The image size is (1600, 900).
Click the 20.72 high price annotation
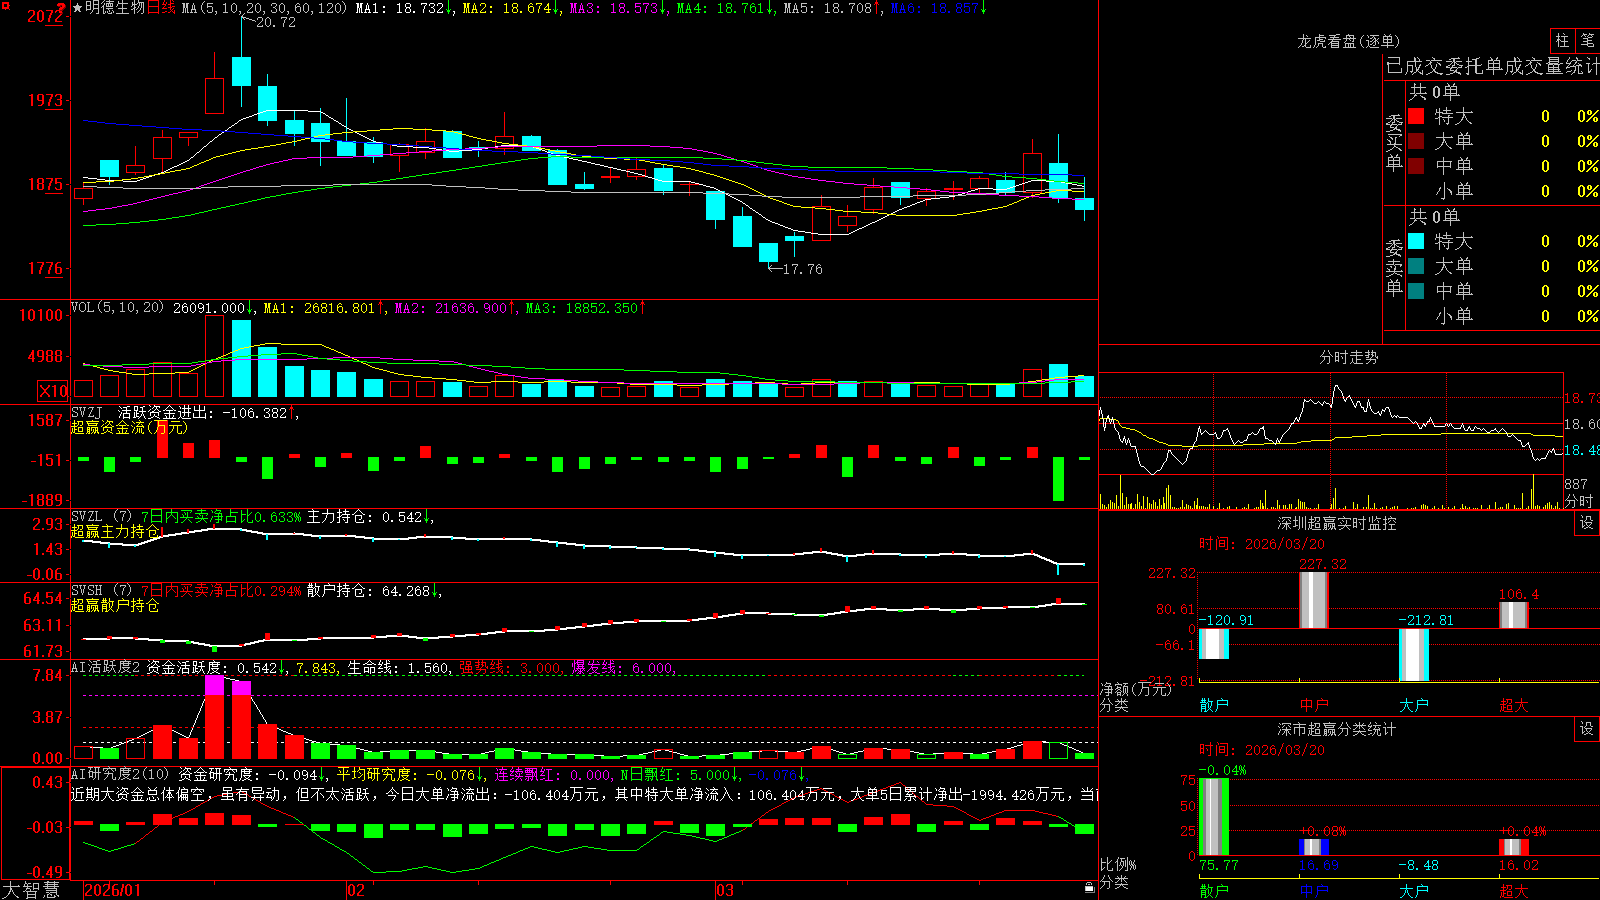click(276, 22)
